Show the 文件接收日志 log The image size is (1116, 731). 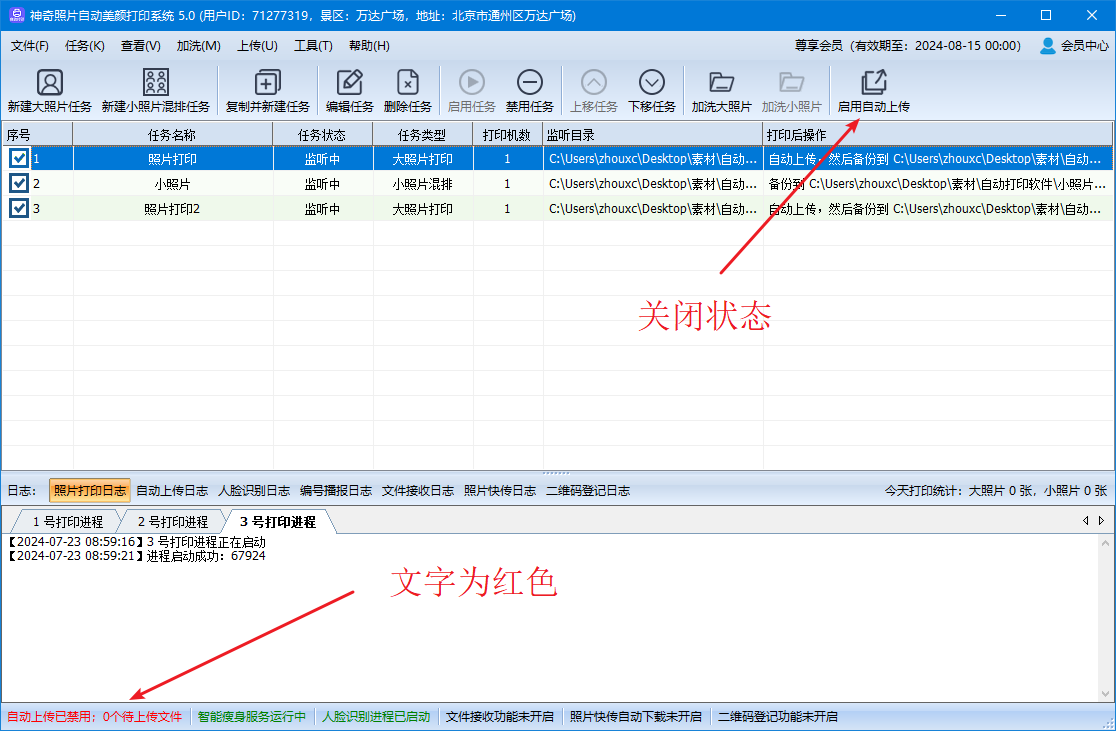click(x=418, y=490)
